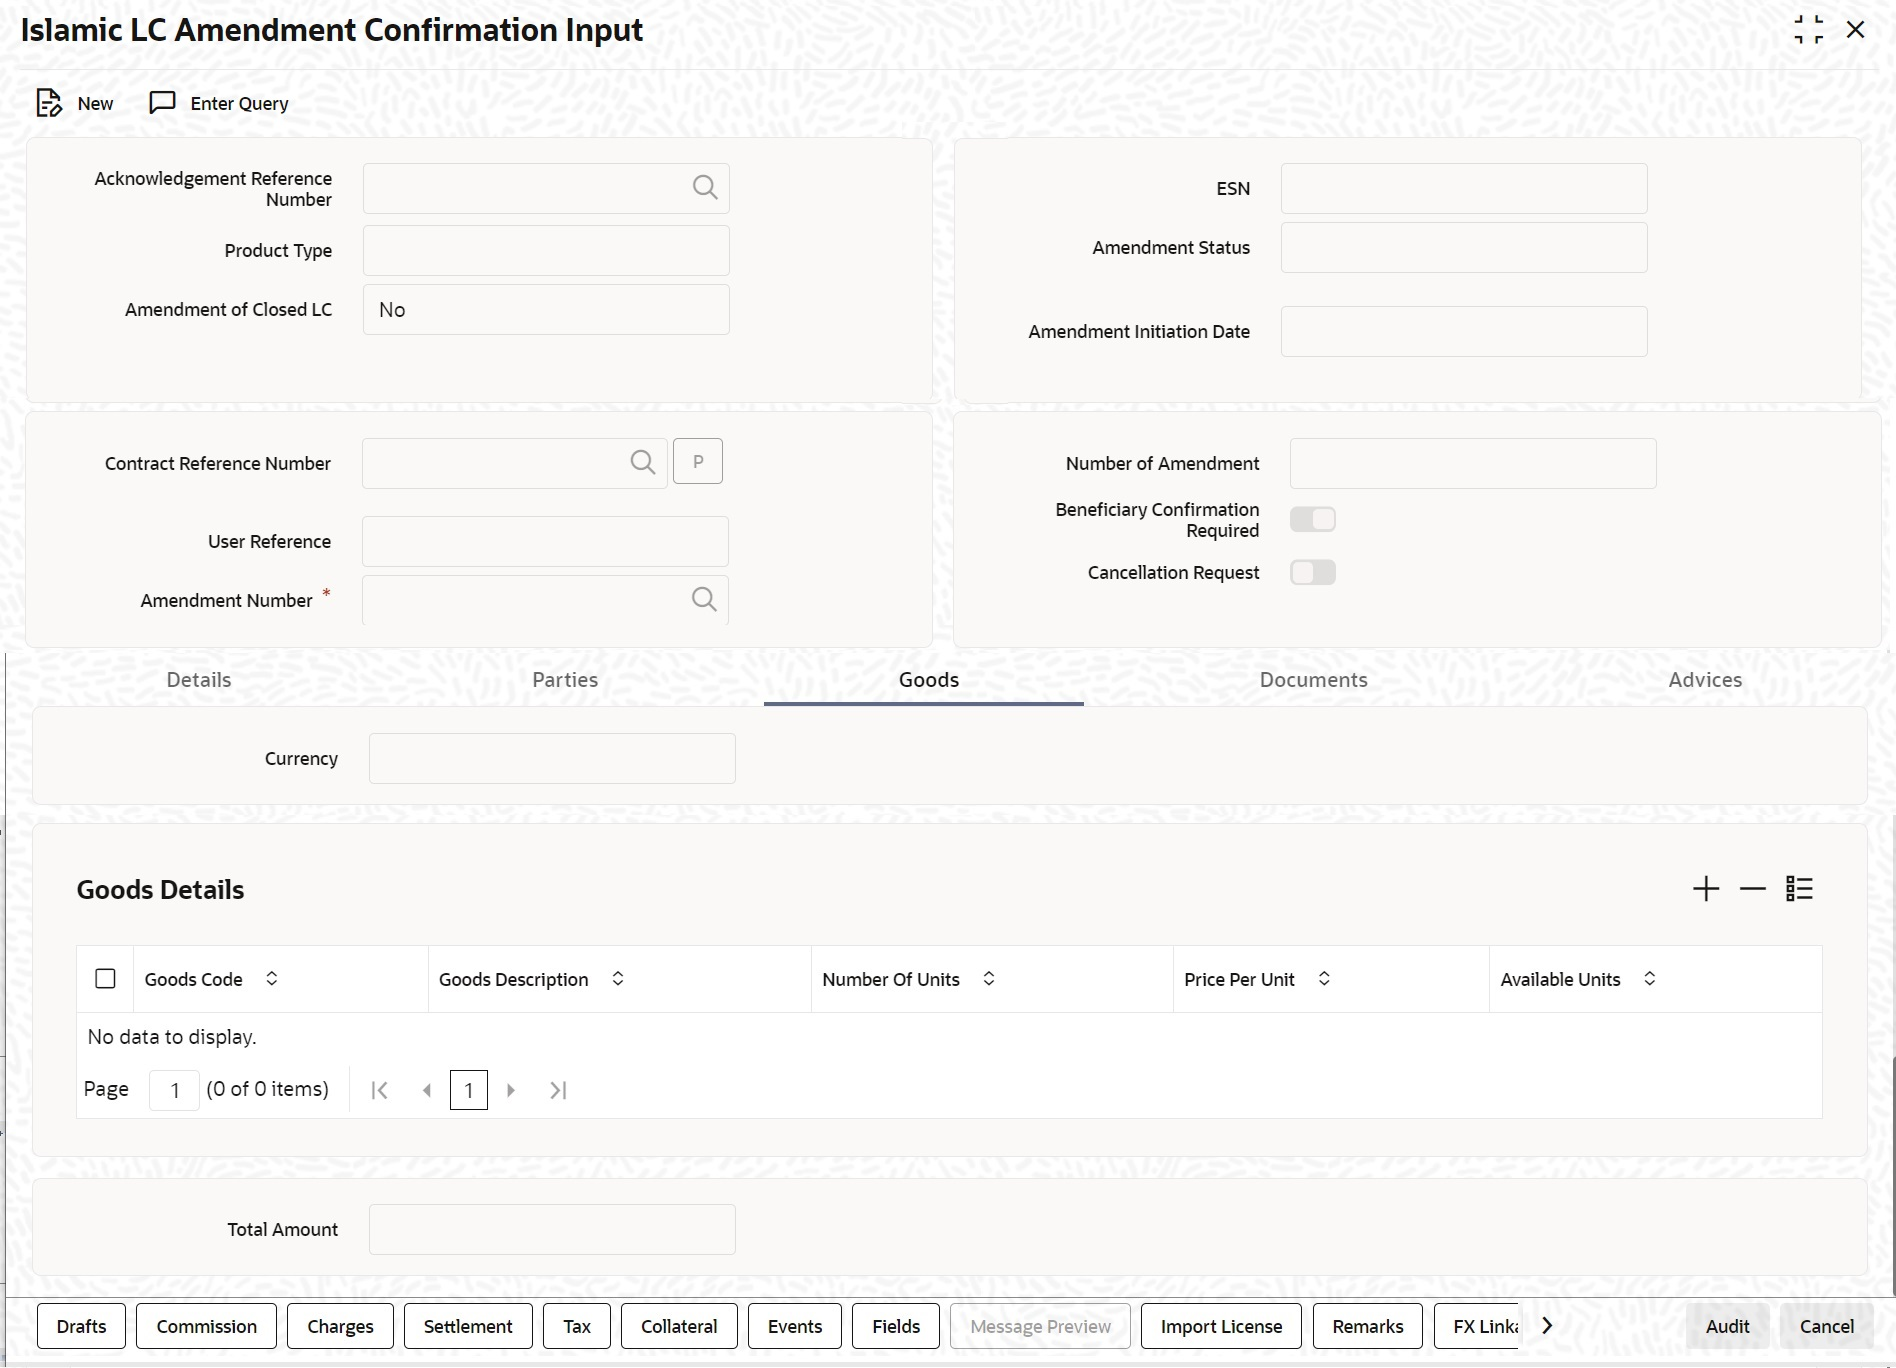The image size is (1896, 1368).
Task: Go to first page of Goods Details
Action: click(x=379, y=1090)
